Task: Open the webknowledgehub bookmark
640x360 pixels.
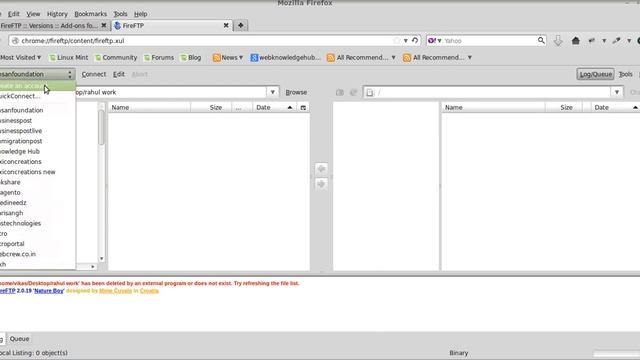Action: tap(285, 58)
